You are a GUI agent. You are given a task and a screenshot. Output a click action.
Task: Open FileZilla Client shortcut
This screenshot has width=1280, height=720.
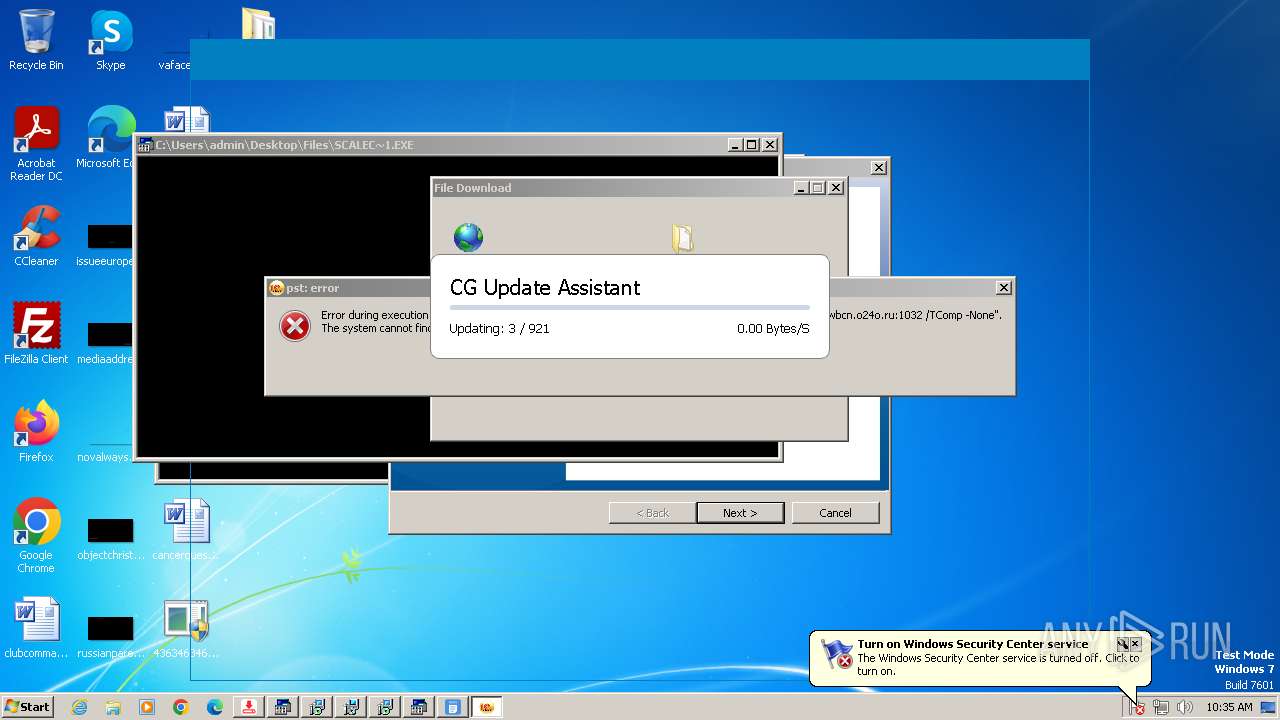(x=36, y=333)
